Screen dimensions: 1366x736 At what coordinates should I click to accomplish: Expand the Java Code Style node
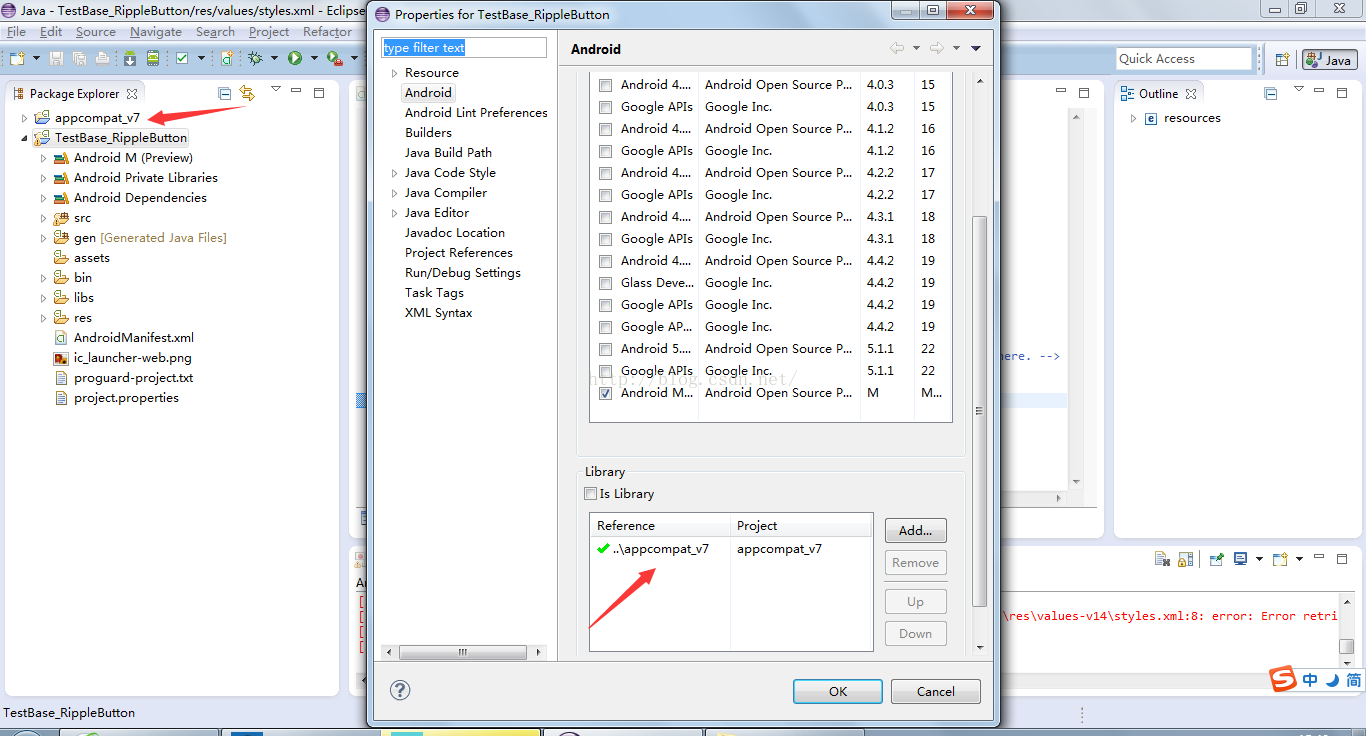[395, 173]
